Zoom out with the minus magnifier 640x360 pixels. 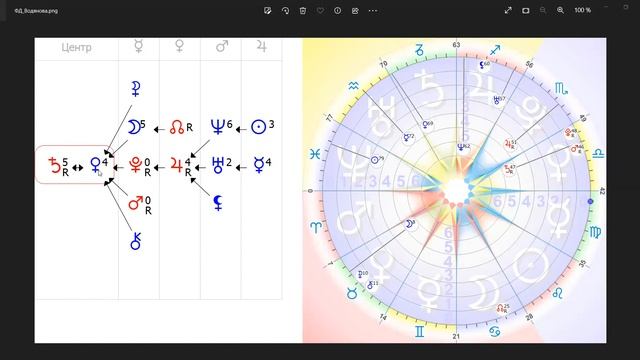click(543, 10)
